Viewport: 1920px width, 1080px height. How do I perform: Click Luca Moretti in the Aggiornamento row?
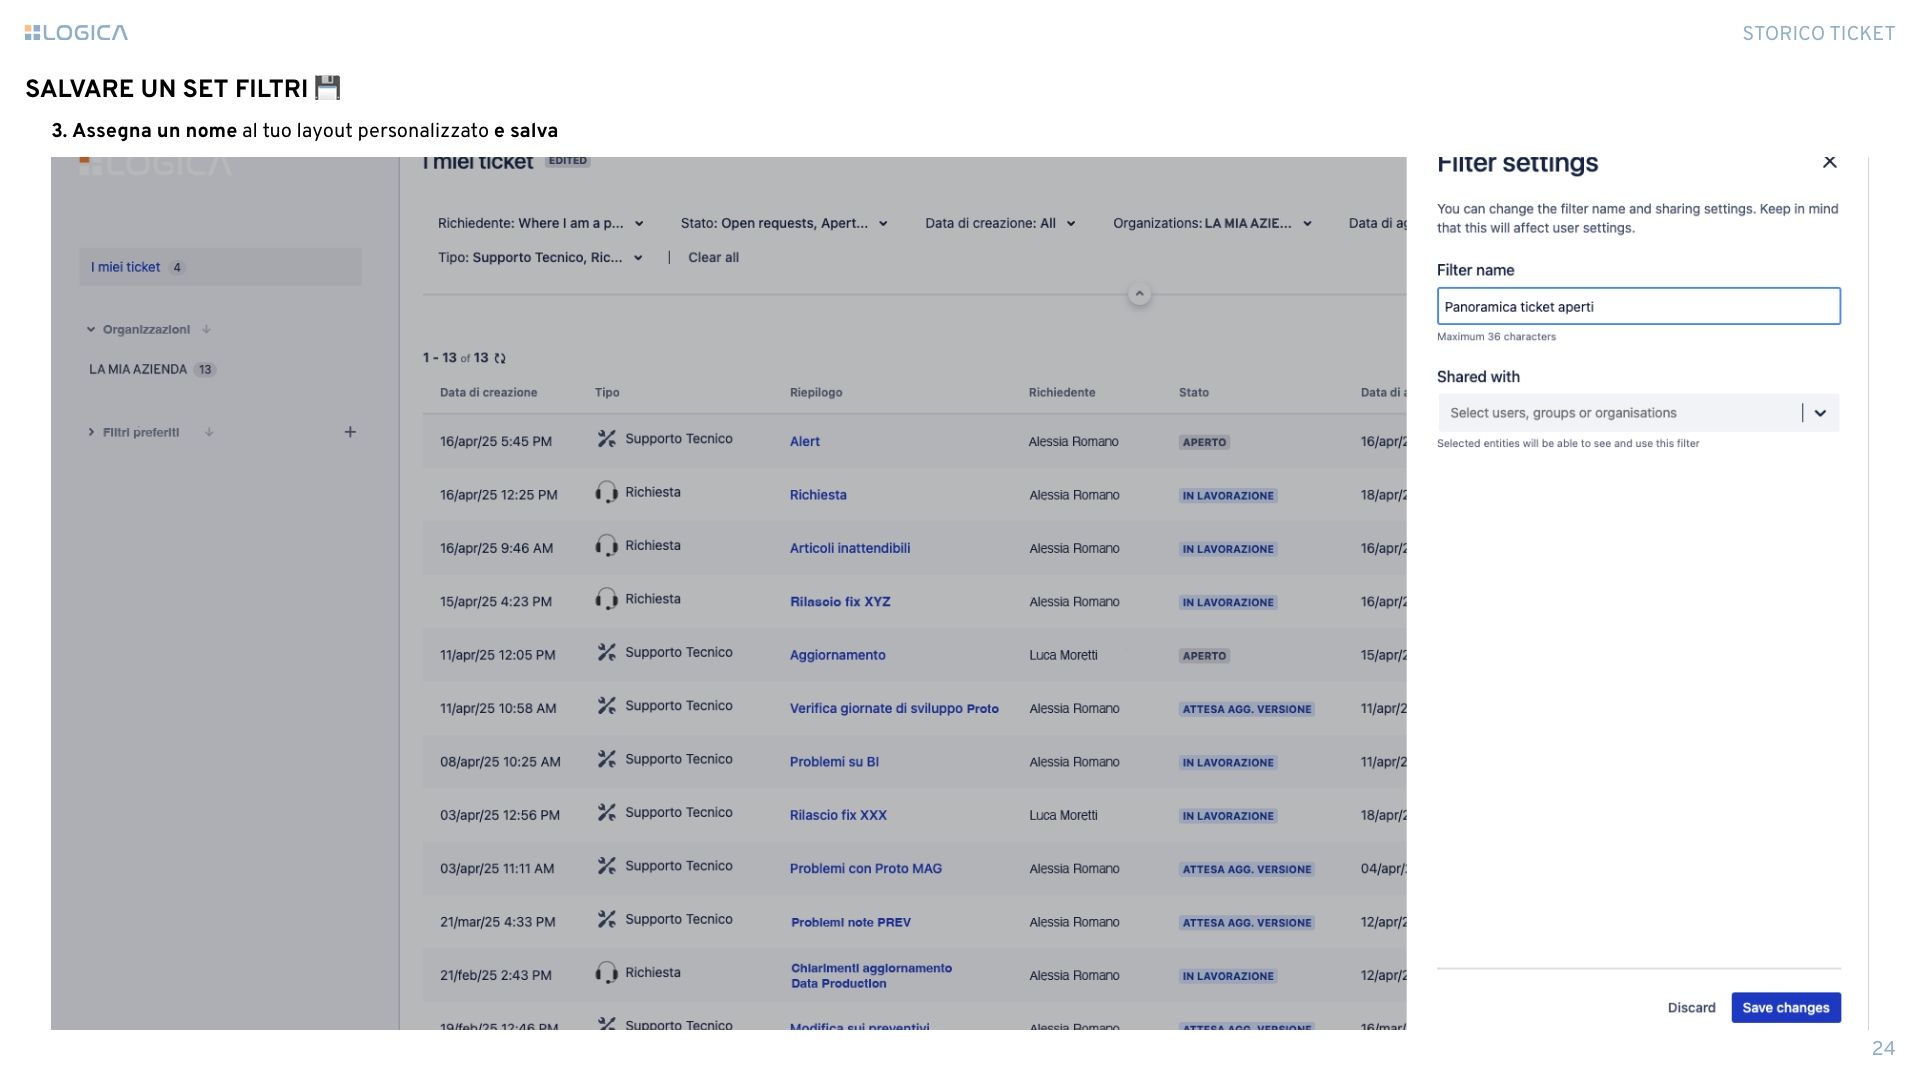pos(1063,655)
